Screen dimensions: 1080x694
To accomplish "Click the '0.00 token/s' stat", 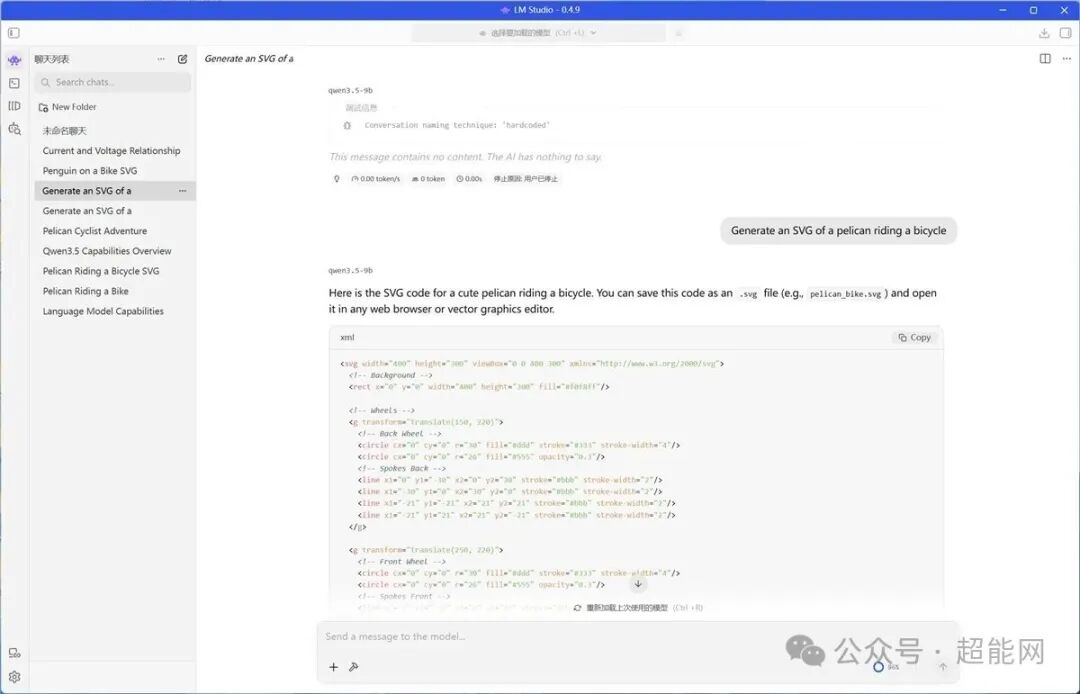I will tap(375, 179).
